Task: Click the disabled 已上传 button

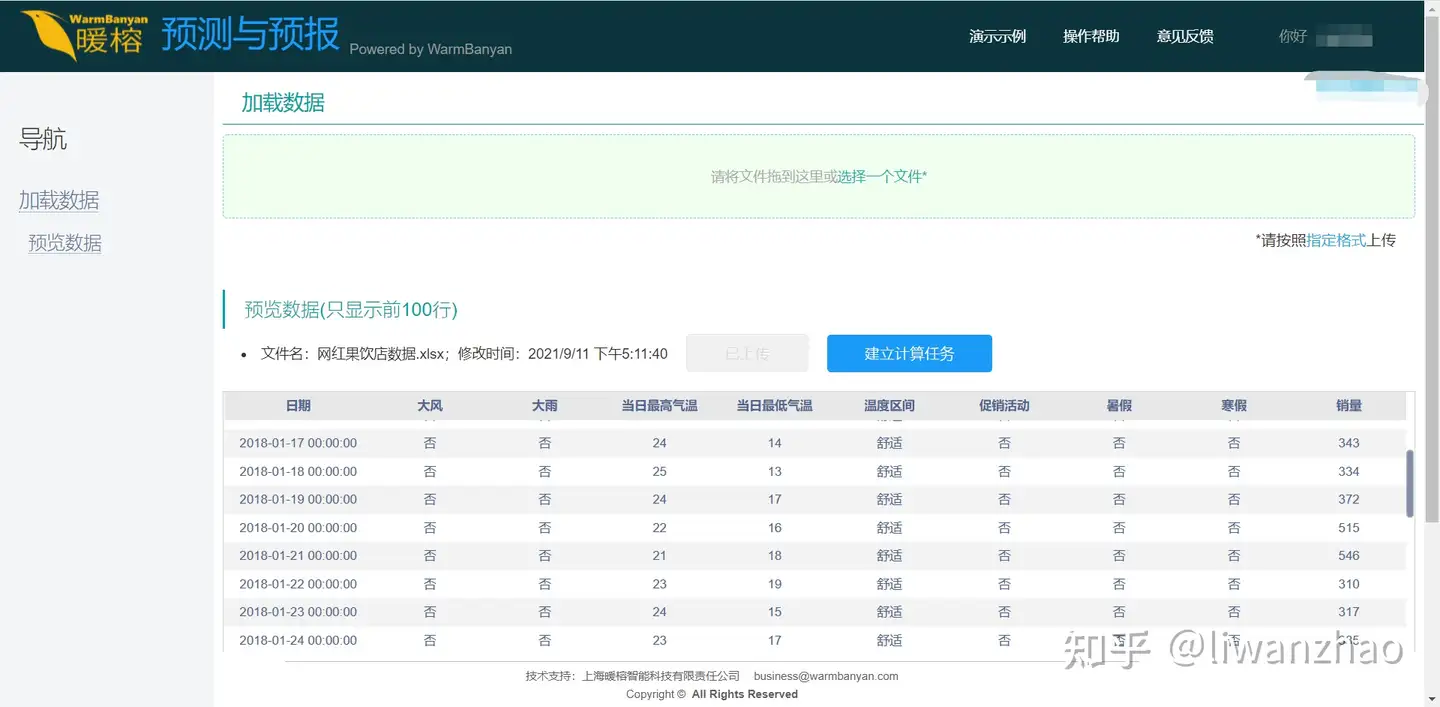Action: (747, 353)
